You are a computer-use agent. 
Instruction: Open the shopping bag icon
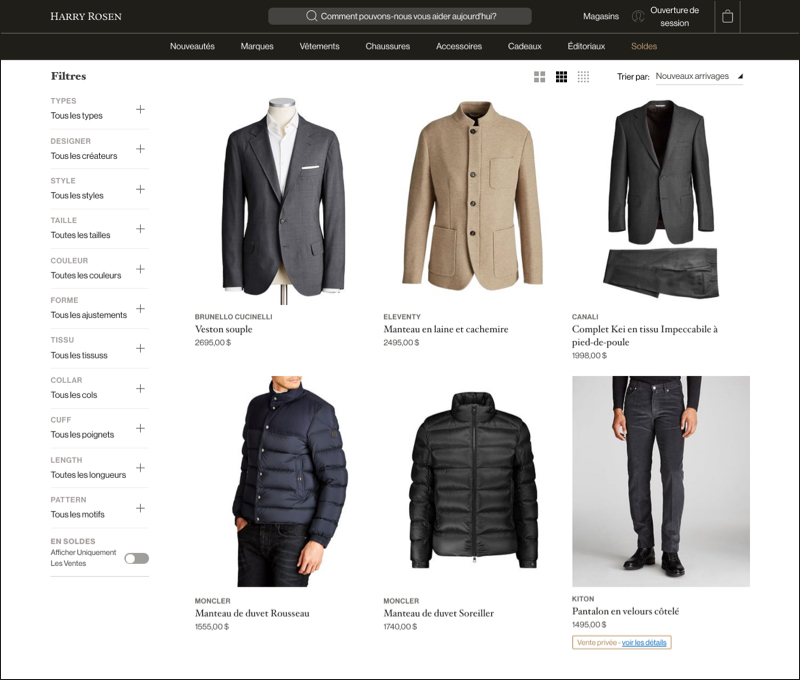(x=728, y=16)
